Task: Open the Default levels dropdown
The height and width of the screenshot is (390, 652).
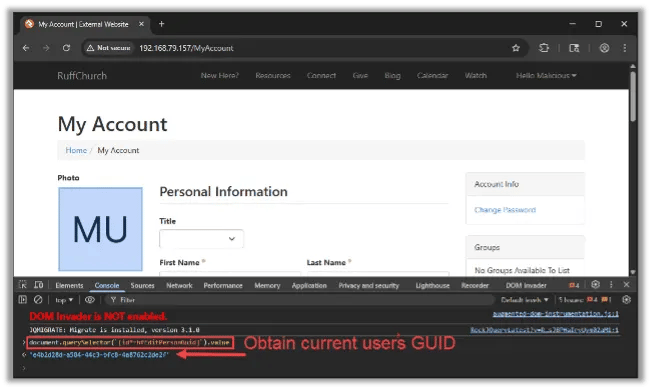Action: click(524, 300)
